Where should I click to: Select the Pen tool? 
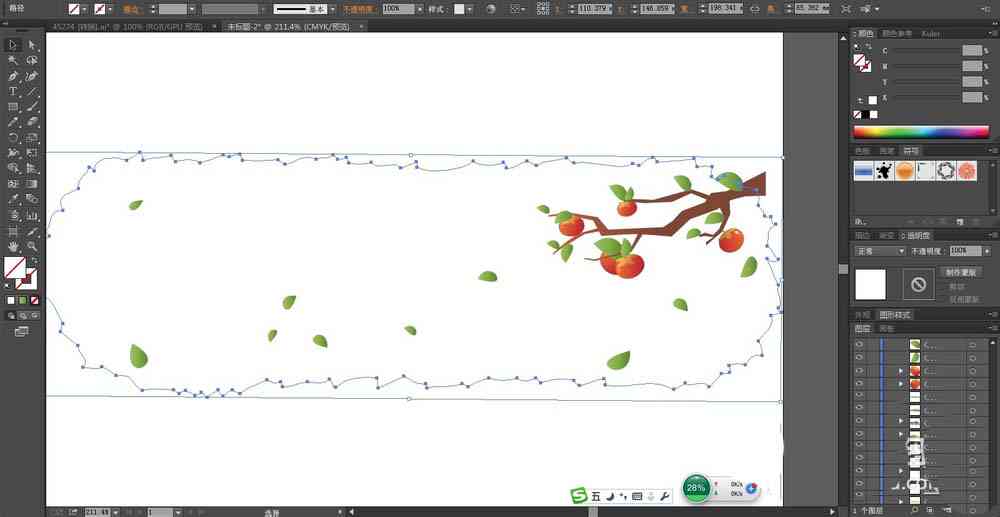pos(12,76)
